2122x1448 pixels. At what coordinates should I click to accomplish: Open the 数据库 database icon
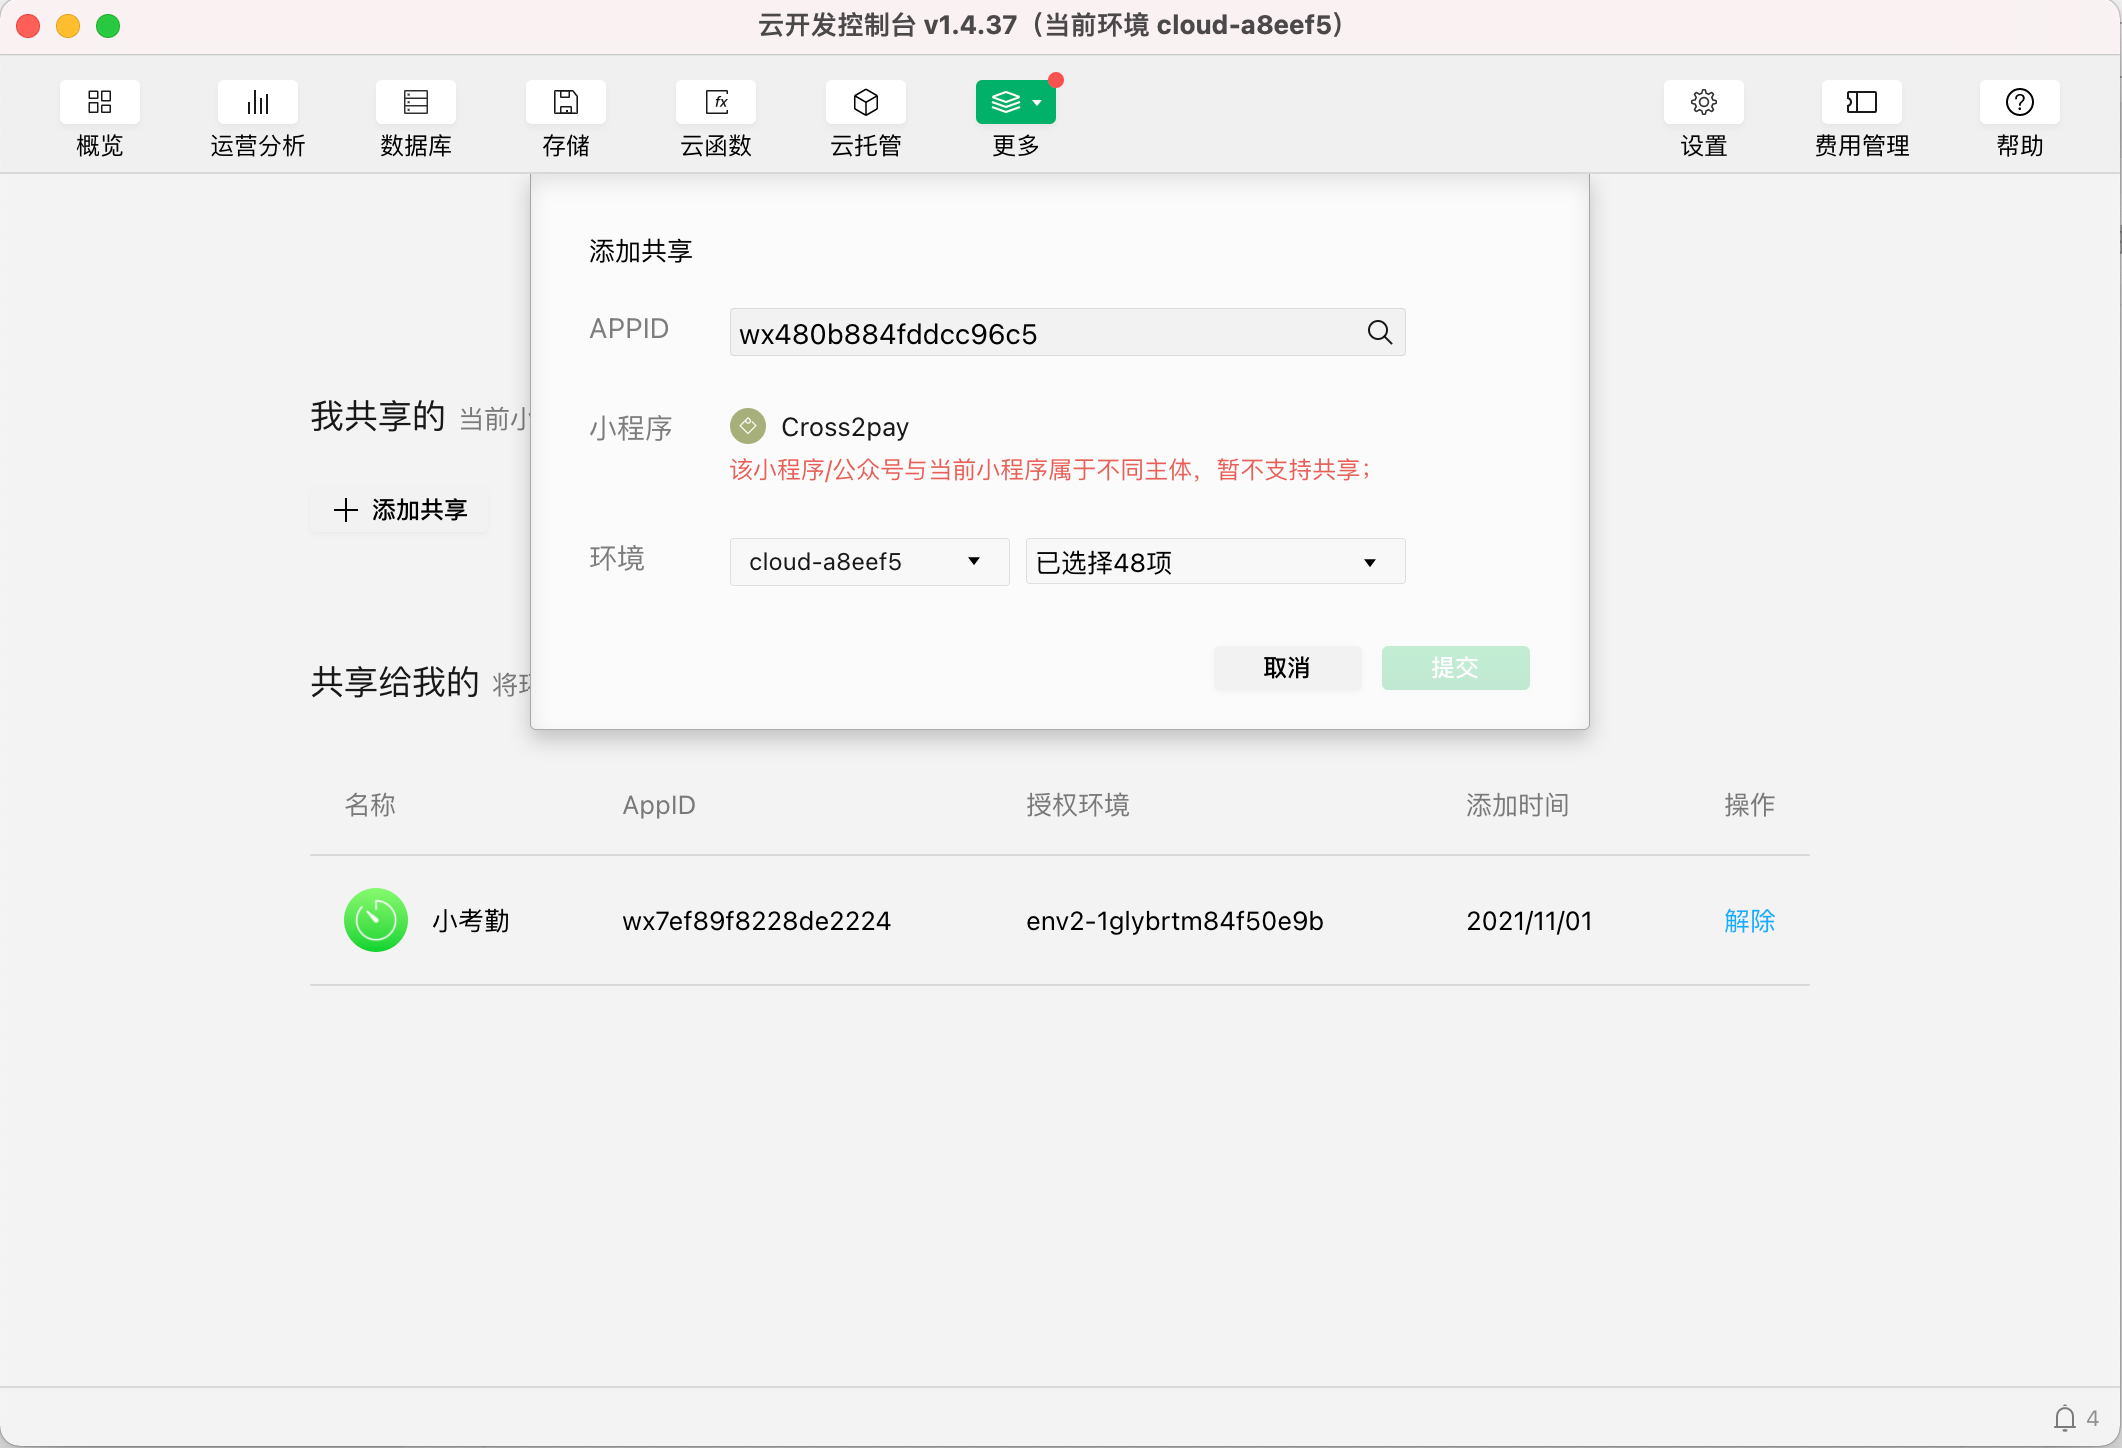pyautogui.click(x=415, y=102)
